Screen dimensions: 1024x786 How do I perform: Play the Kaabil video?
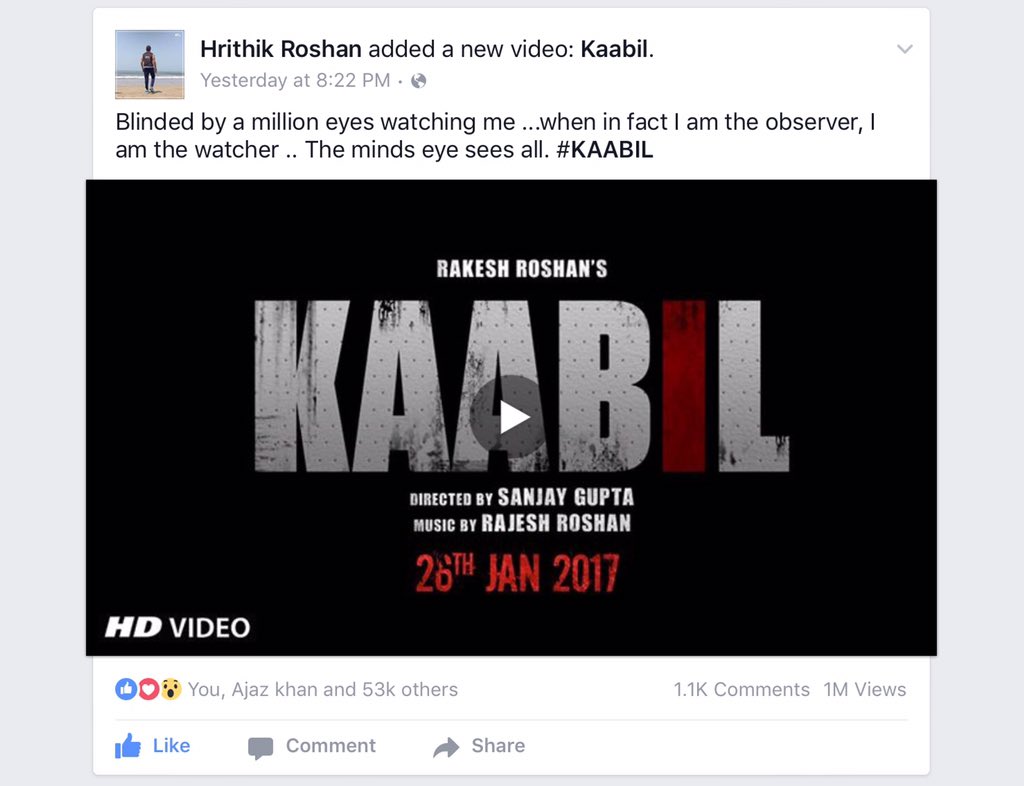[x=509, y=418]
